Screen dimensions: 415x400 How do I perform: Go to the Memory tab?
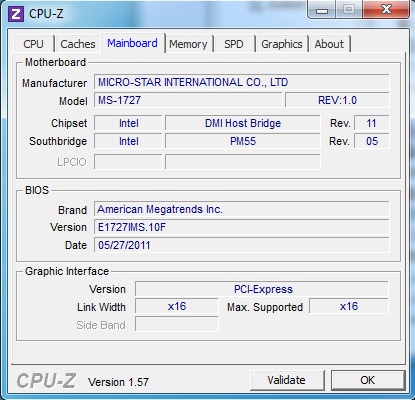pos(188,44)
